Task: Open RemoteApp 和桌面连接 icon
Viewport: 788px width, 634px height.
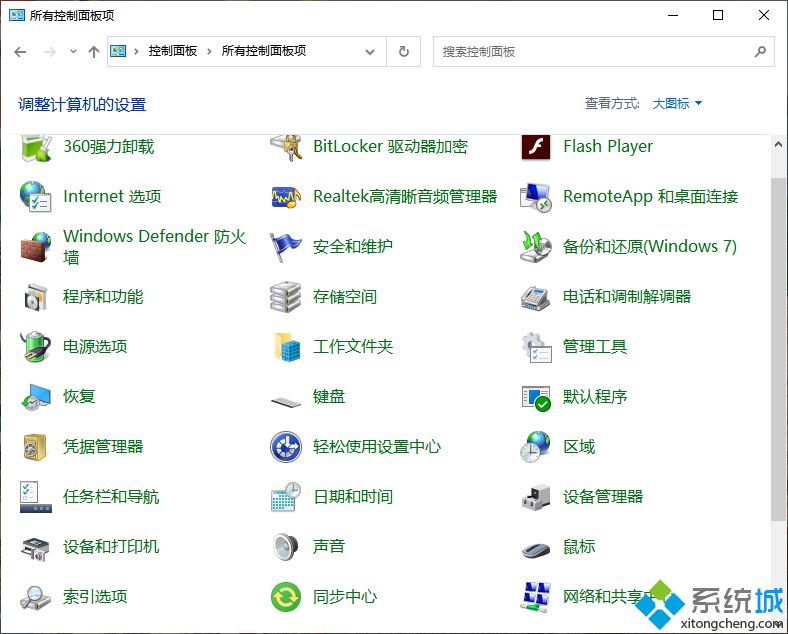Action: click(536, 197)
